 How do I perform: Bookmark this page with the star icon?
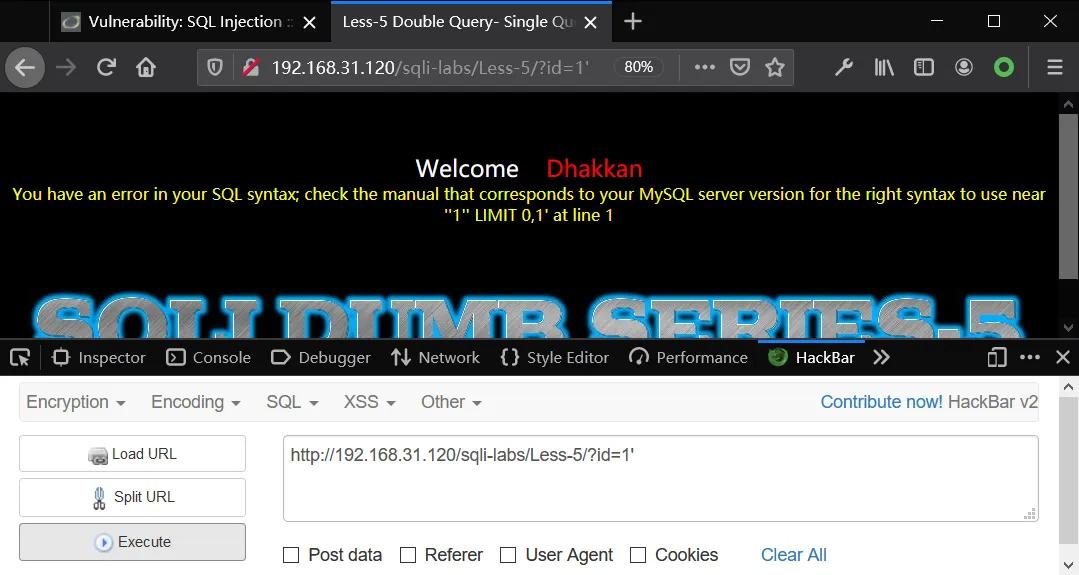775,67
